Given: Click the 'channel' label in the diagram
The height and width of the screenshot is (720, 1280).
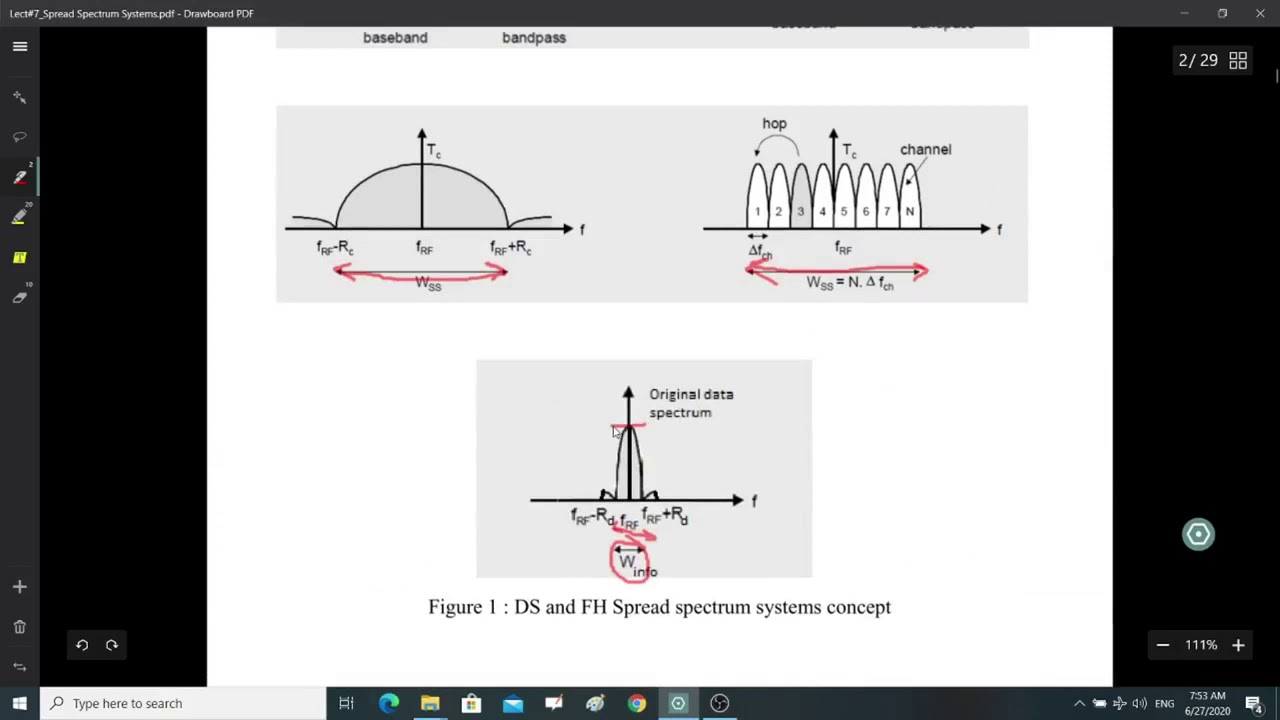Looking at the screenshot, I should [925, 149].
